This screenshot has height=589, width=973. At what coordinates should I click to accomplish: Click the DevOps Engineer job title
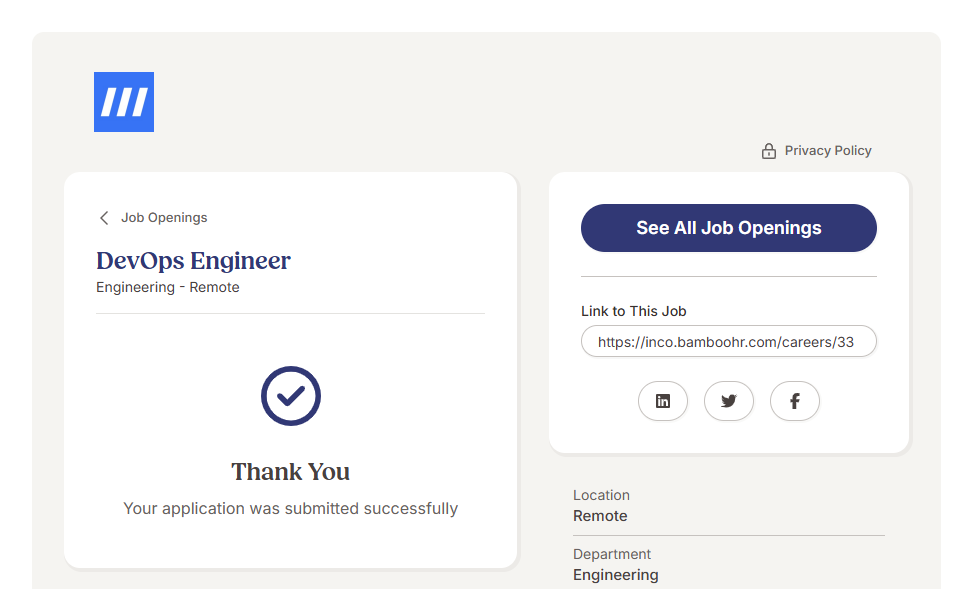pyautogui.click(x=193, y=261)
